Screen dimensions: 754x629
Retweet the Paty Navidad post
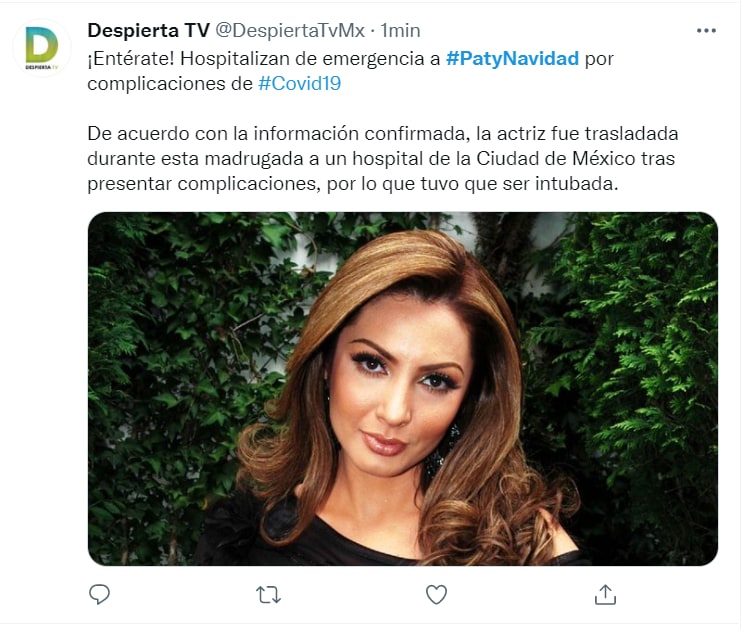coord(268,595)
